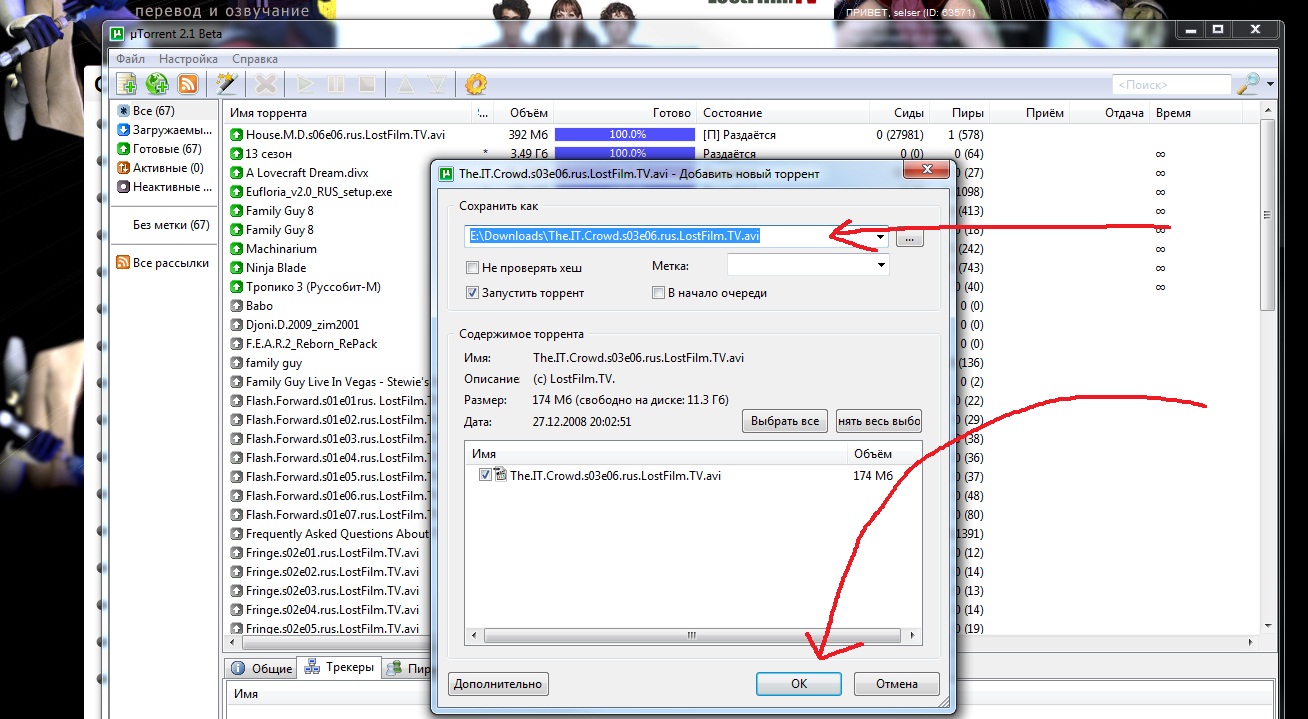Click the Объём column header in dialog file list

884,454
